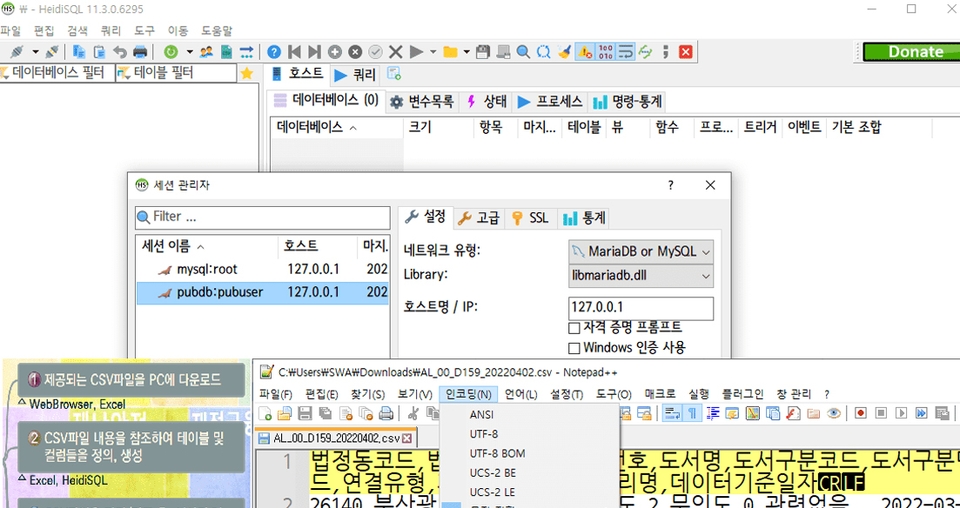
Task: Click the favorites star icon beside table filter
Action: tap(247, 73)
